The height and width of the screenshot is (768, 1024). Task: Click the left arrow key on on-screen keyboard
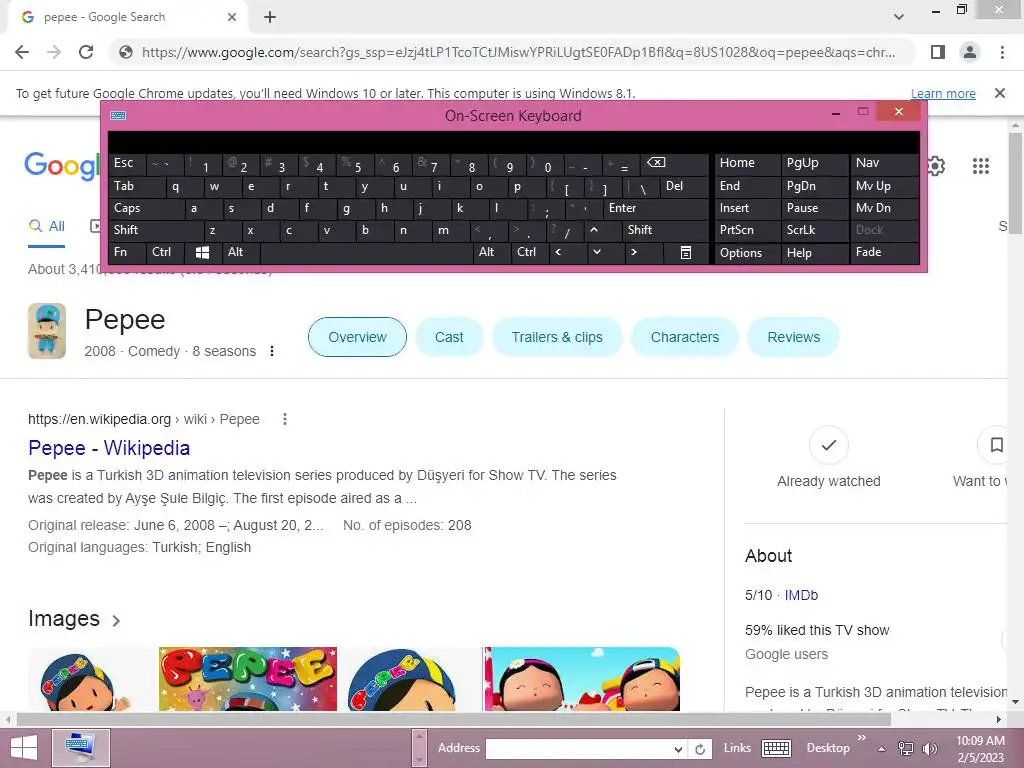click(x=558, y=252)
